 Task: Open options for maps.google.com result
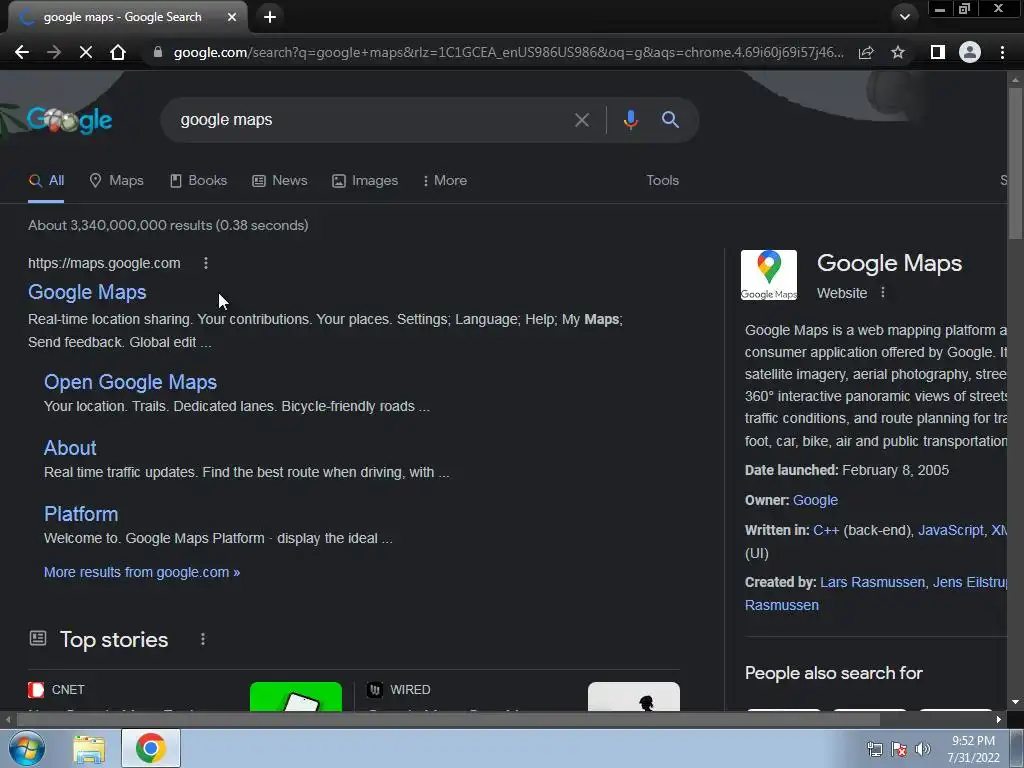tap(206, 263)
